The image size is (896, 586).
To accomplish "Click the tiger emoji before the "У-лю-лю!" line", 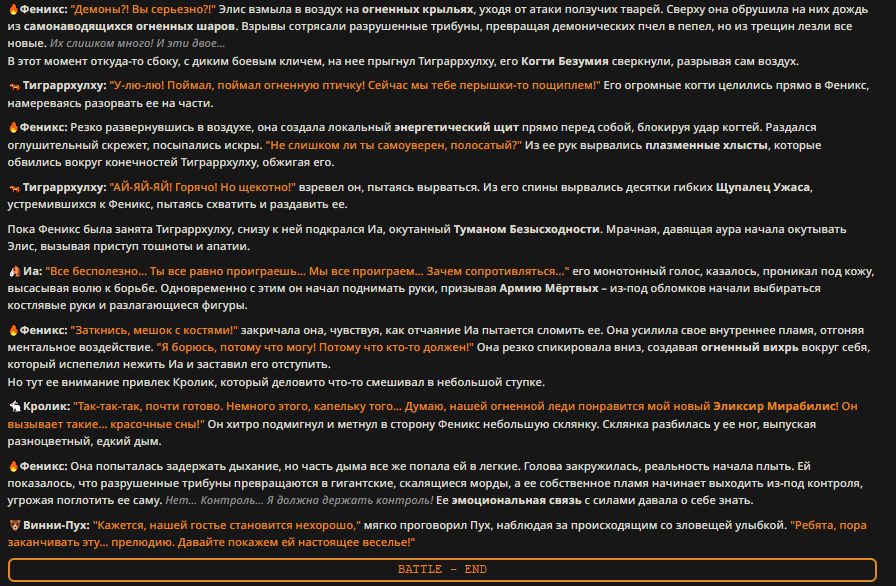I will coord(15,86).
